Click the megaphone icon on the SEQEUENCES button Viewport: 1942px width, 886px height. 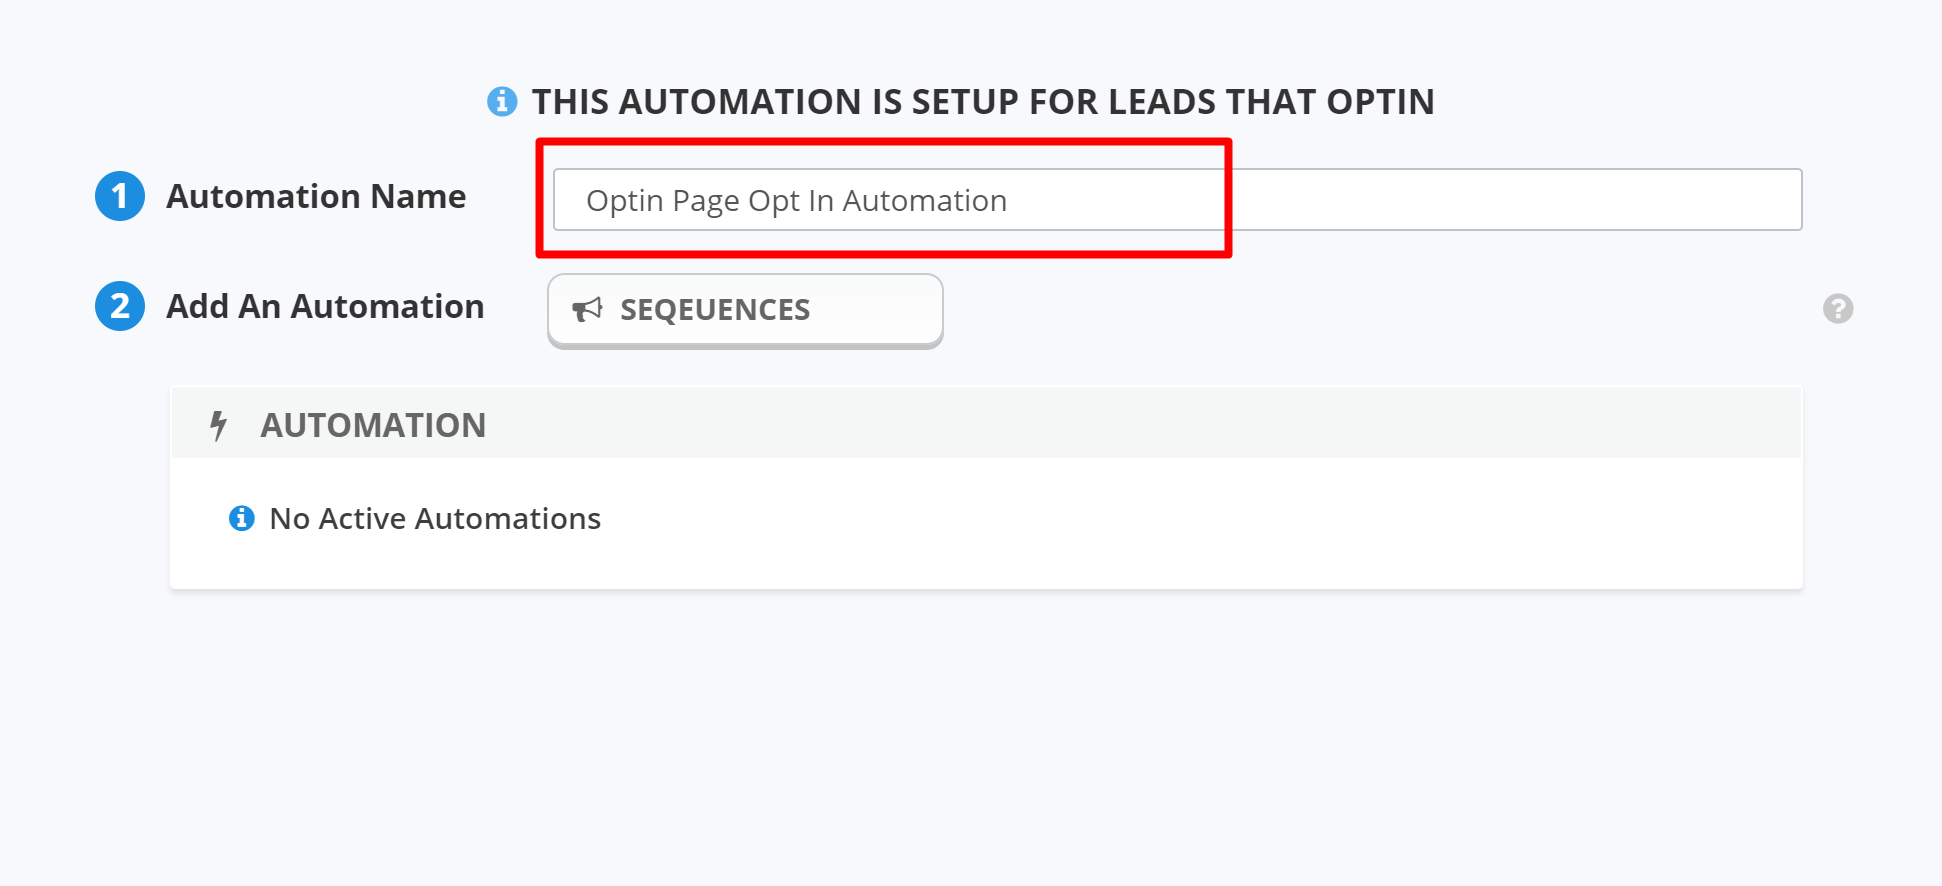(587, 310)
